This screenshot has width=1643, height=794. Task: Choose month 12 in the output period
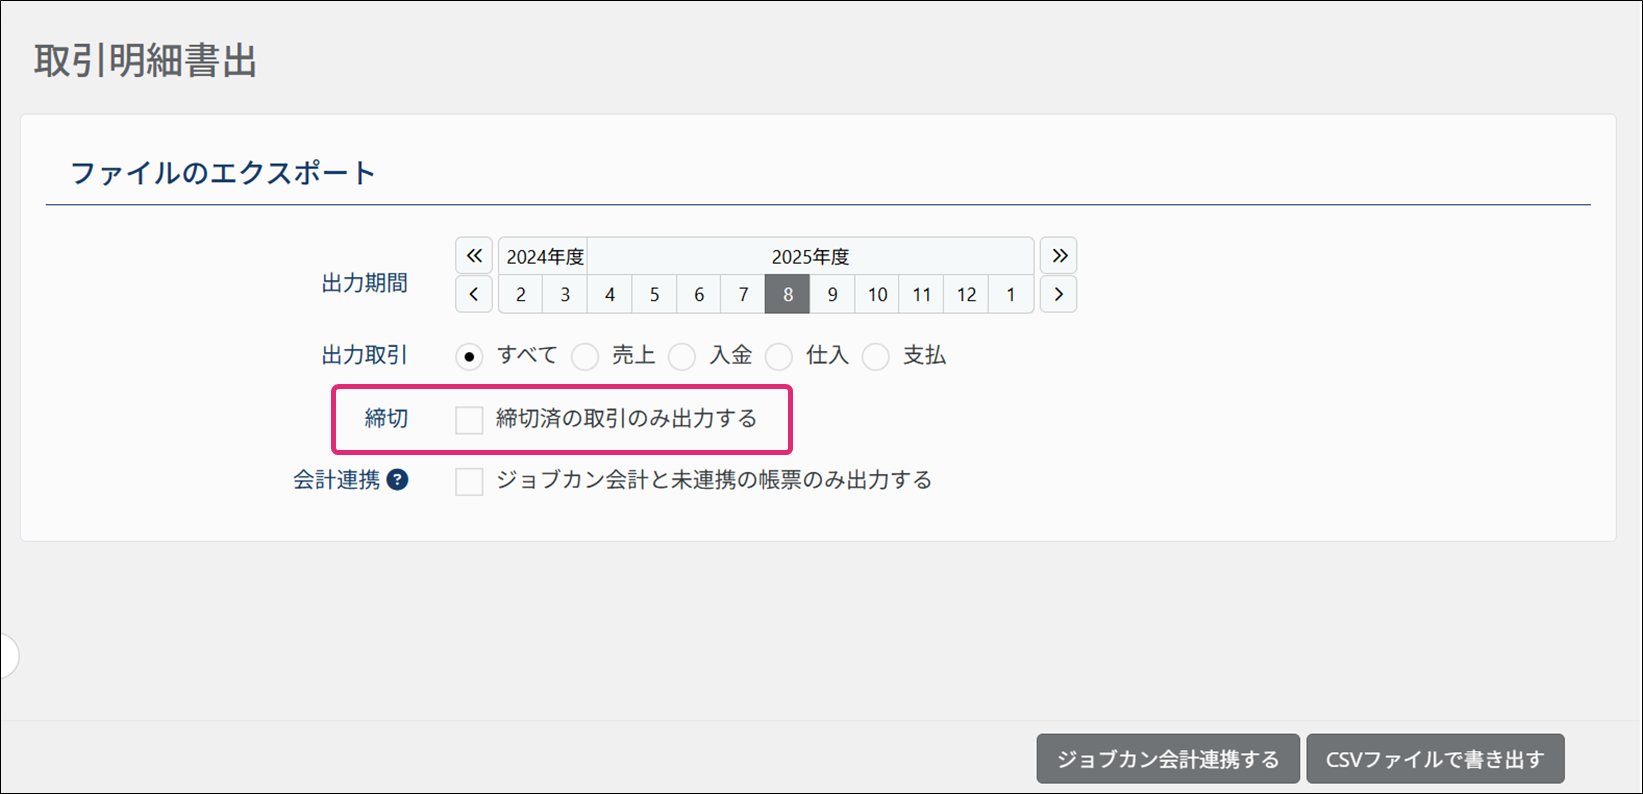click(966, 295)
